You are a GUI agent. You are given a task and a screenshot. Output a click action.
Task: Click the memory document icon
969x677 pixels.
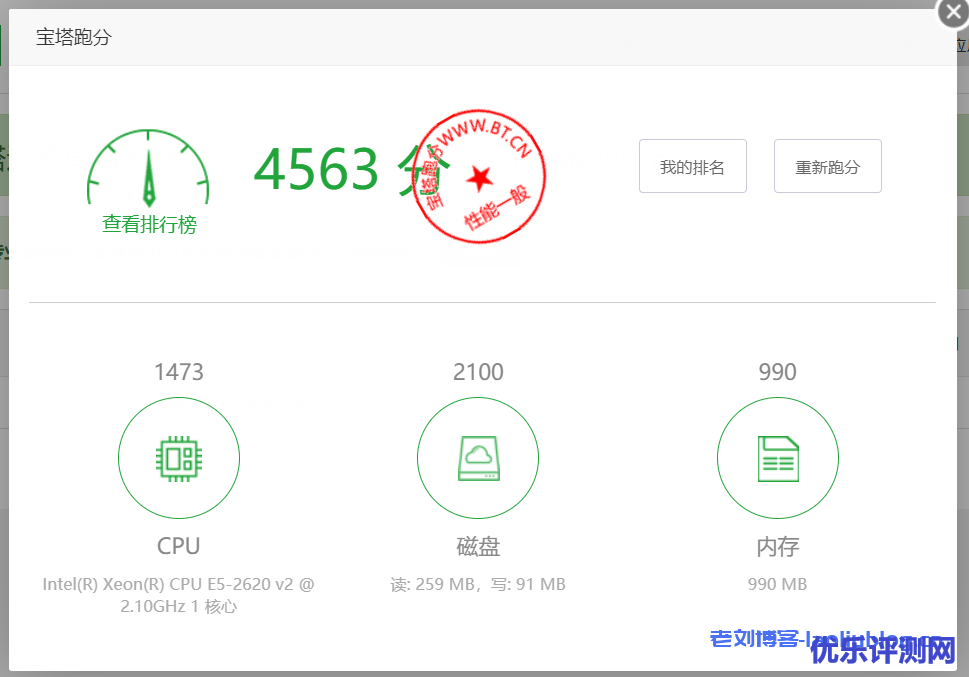[777, 459]
